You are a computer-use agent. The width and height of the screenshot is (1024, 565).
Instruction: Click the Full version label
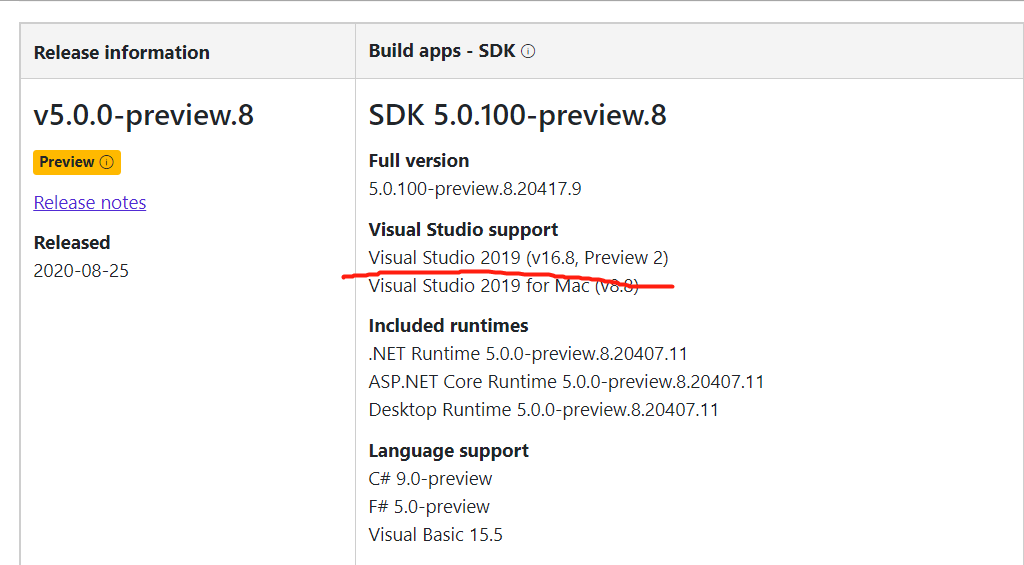point(419,161)
